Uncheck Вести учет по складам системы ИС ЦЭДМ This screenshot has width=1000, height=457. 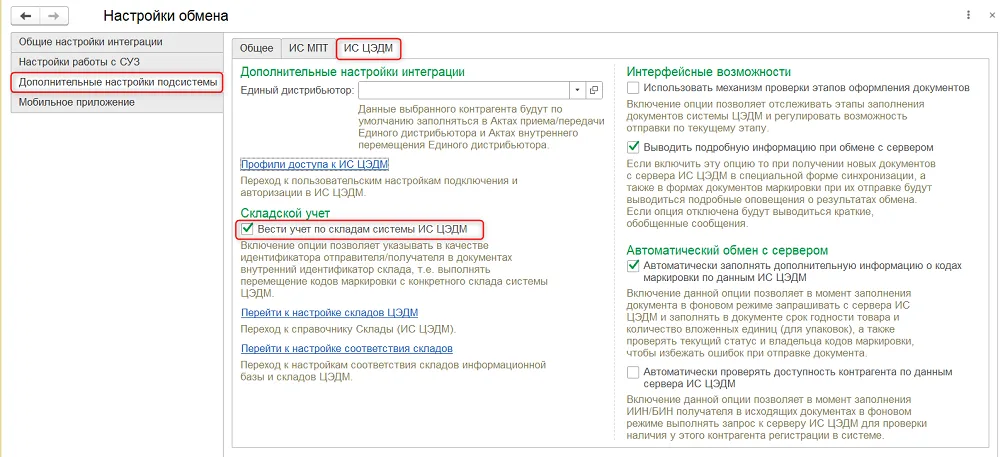pyautogui.click(x=247, y=229)
